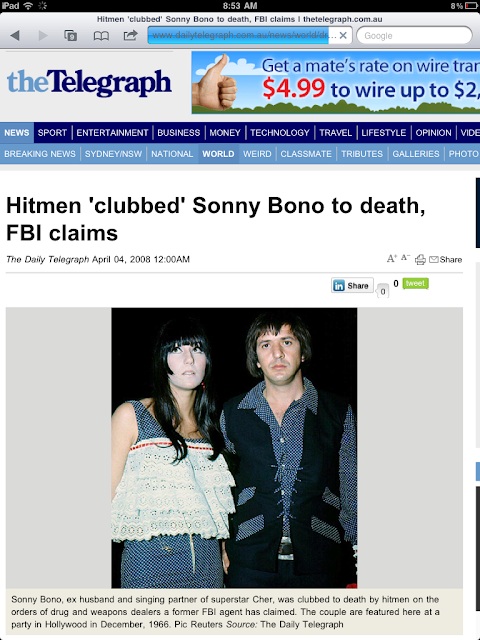Stop page loading with the X icon
The image size is (480, 640).
(x=343, y=36)
